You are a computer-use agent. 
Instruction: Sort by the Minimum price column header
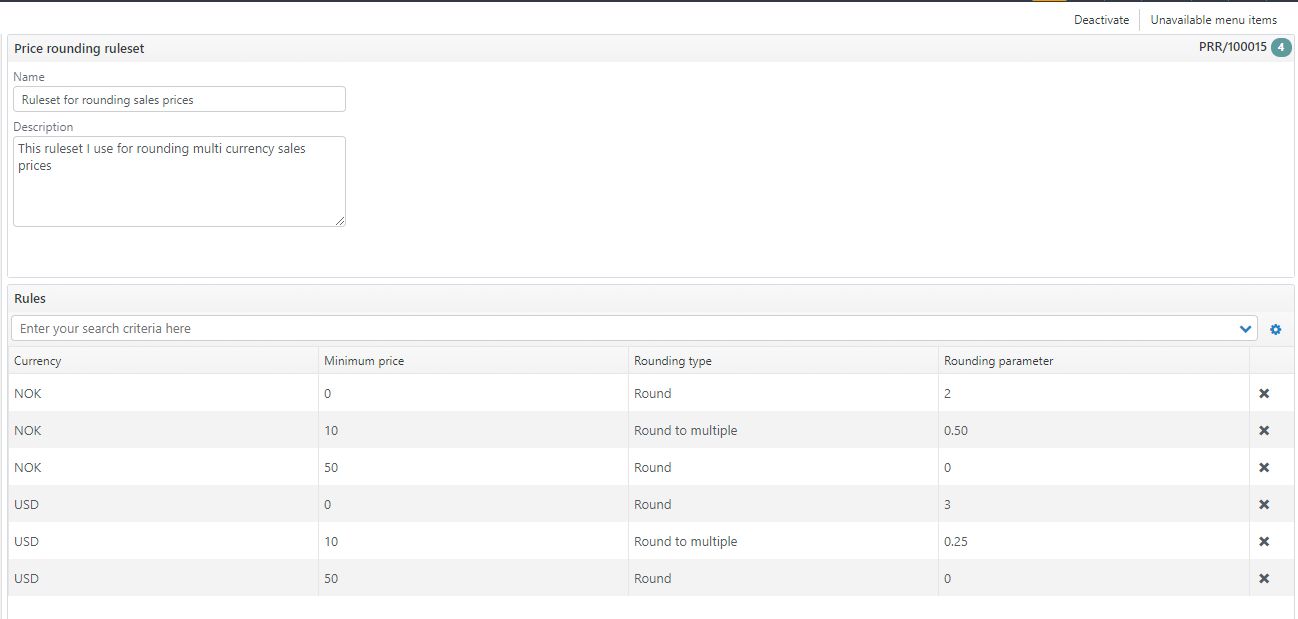point(364,361)
